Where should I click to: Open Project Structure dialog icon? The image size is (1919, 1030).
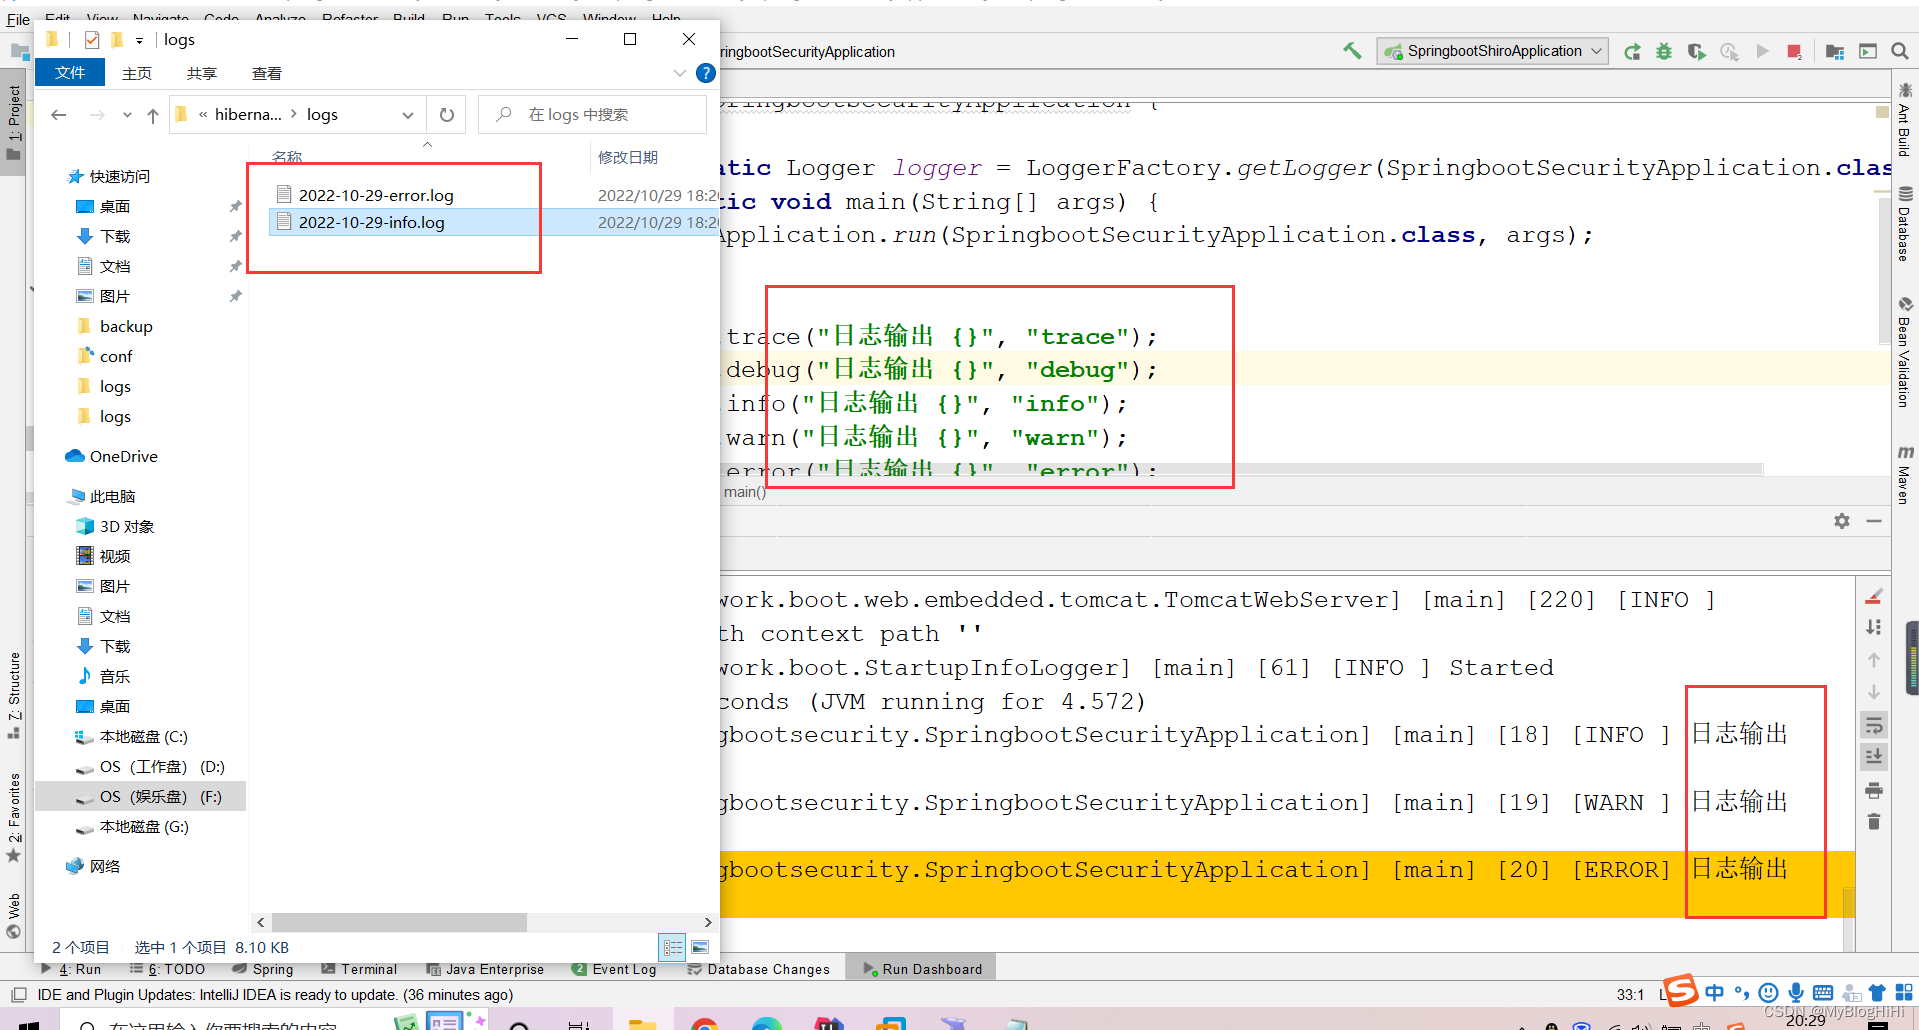[1834, 51]
